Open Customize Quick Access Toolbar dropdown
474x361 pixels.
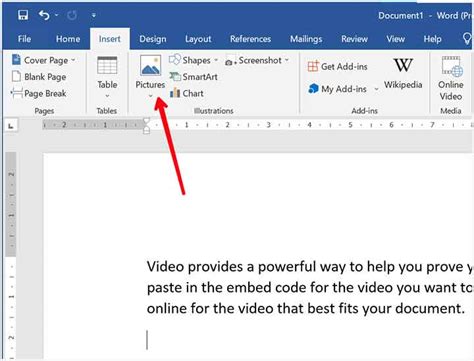pos(94,15)
